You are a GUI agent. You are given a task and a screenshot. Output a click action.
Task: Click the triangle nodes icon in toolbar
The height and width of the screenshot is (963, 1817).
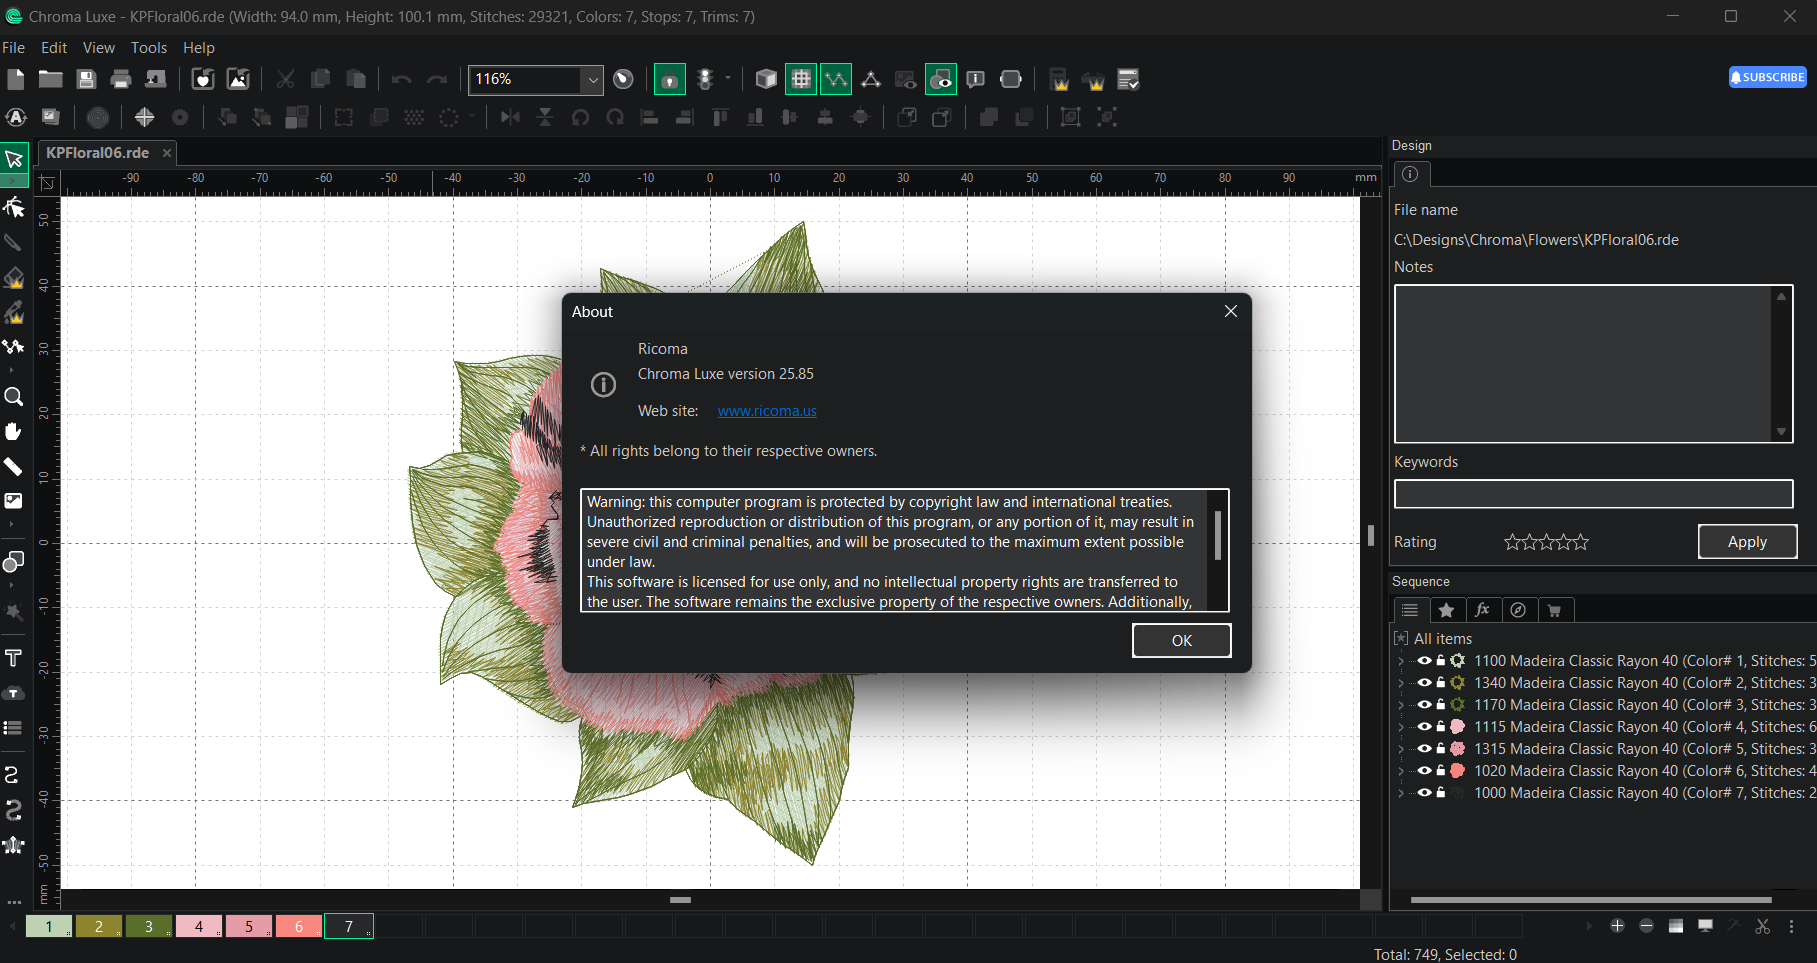tap(871, 79)
